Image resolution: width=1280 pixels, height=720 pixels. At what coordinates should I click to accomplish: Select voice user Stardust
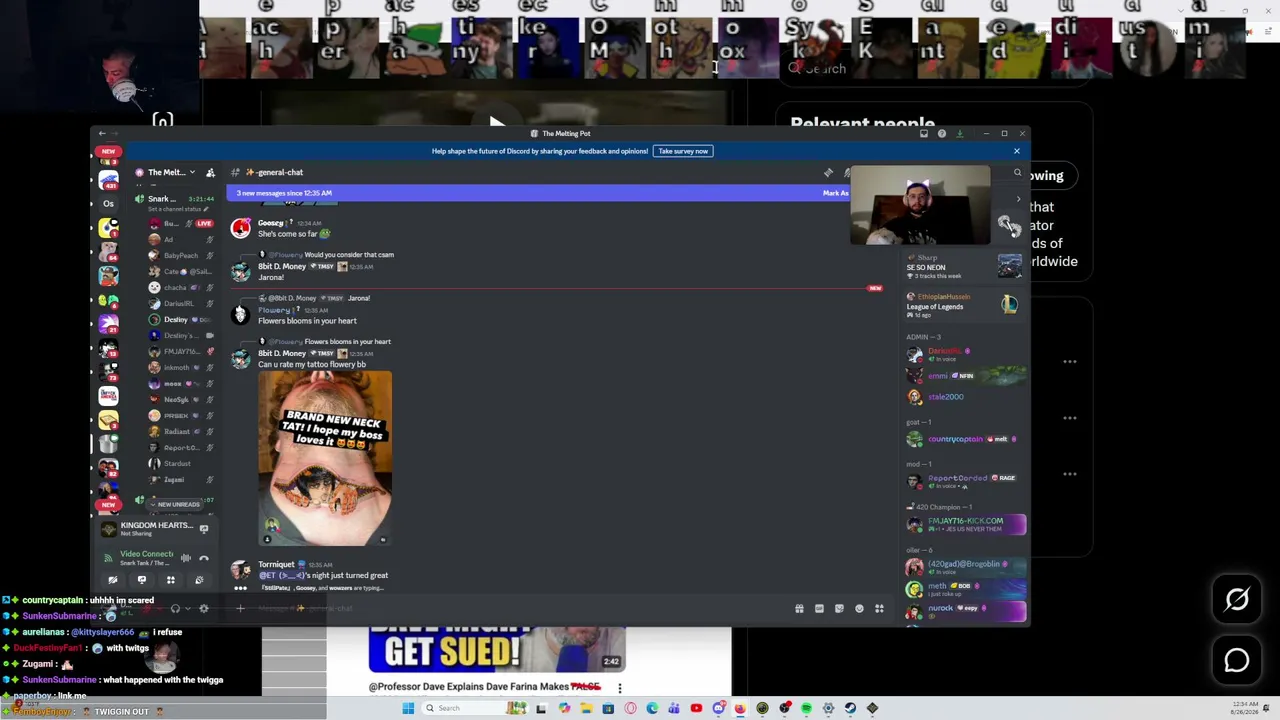click(177, 463)
